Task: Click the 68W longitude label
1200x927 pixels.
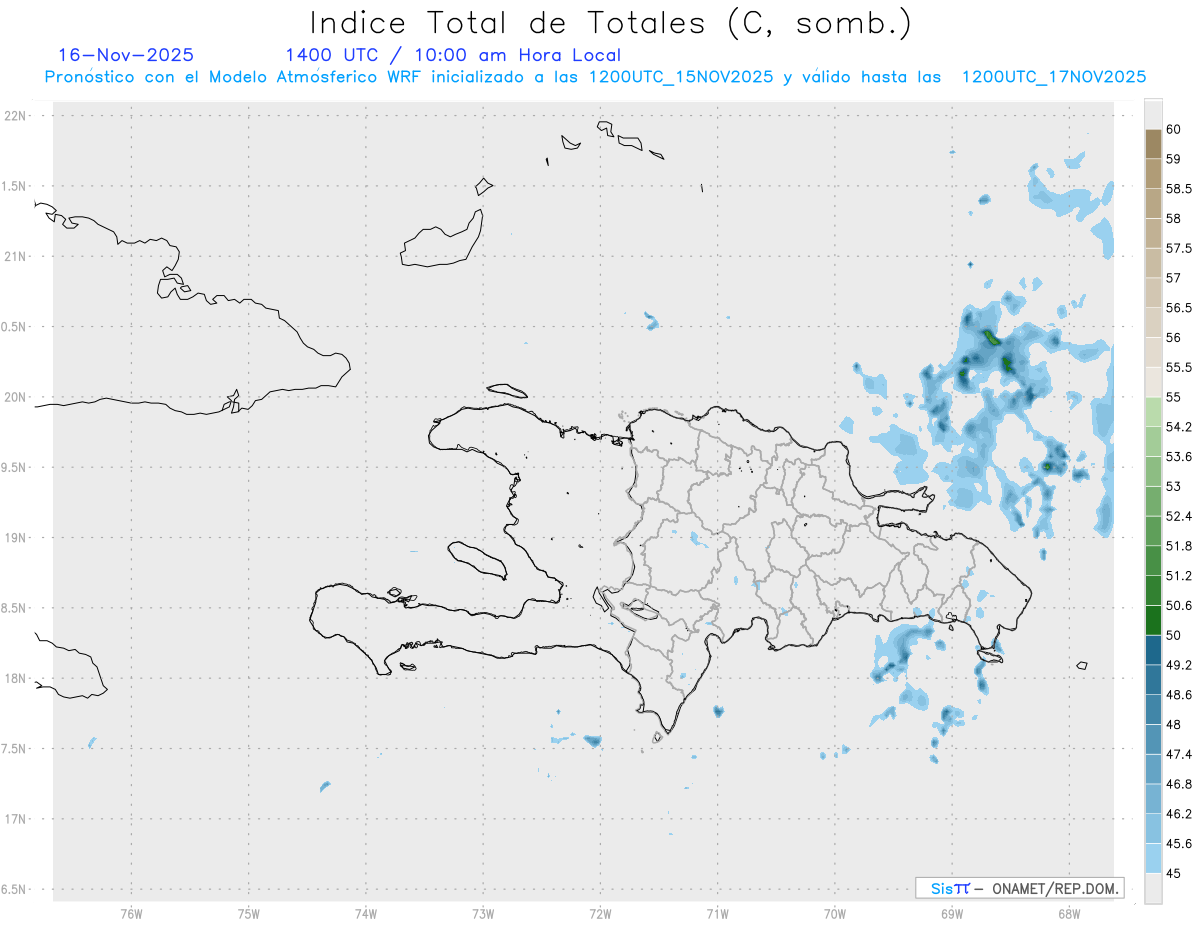Action: (1069, 913)
